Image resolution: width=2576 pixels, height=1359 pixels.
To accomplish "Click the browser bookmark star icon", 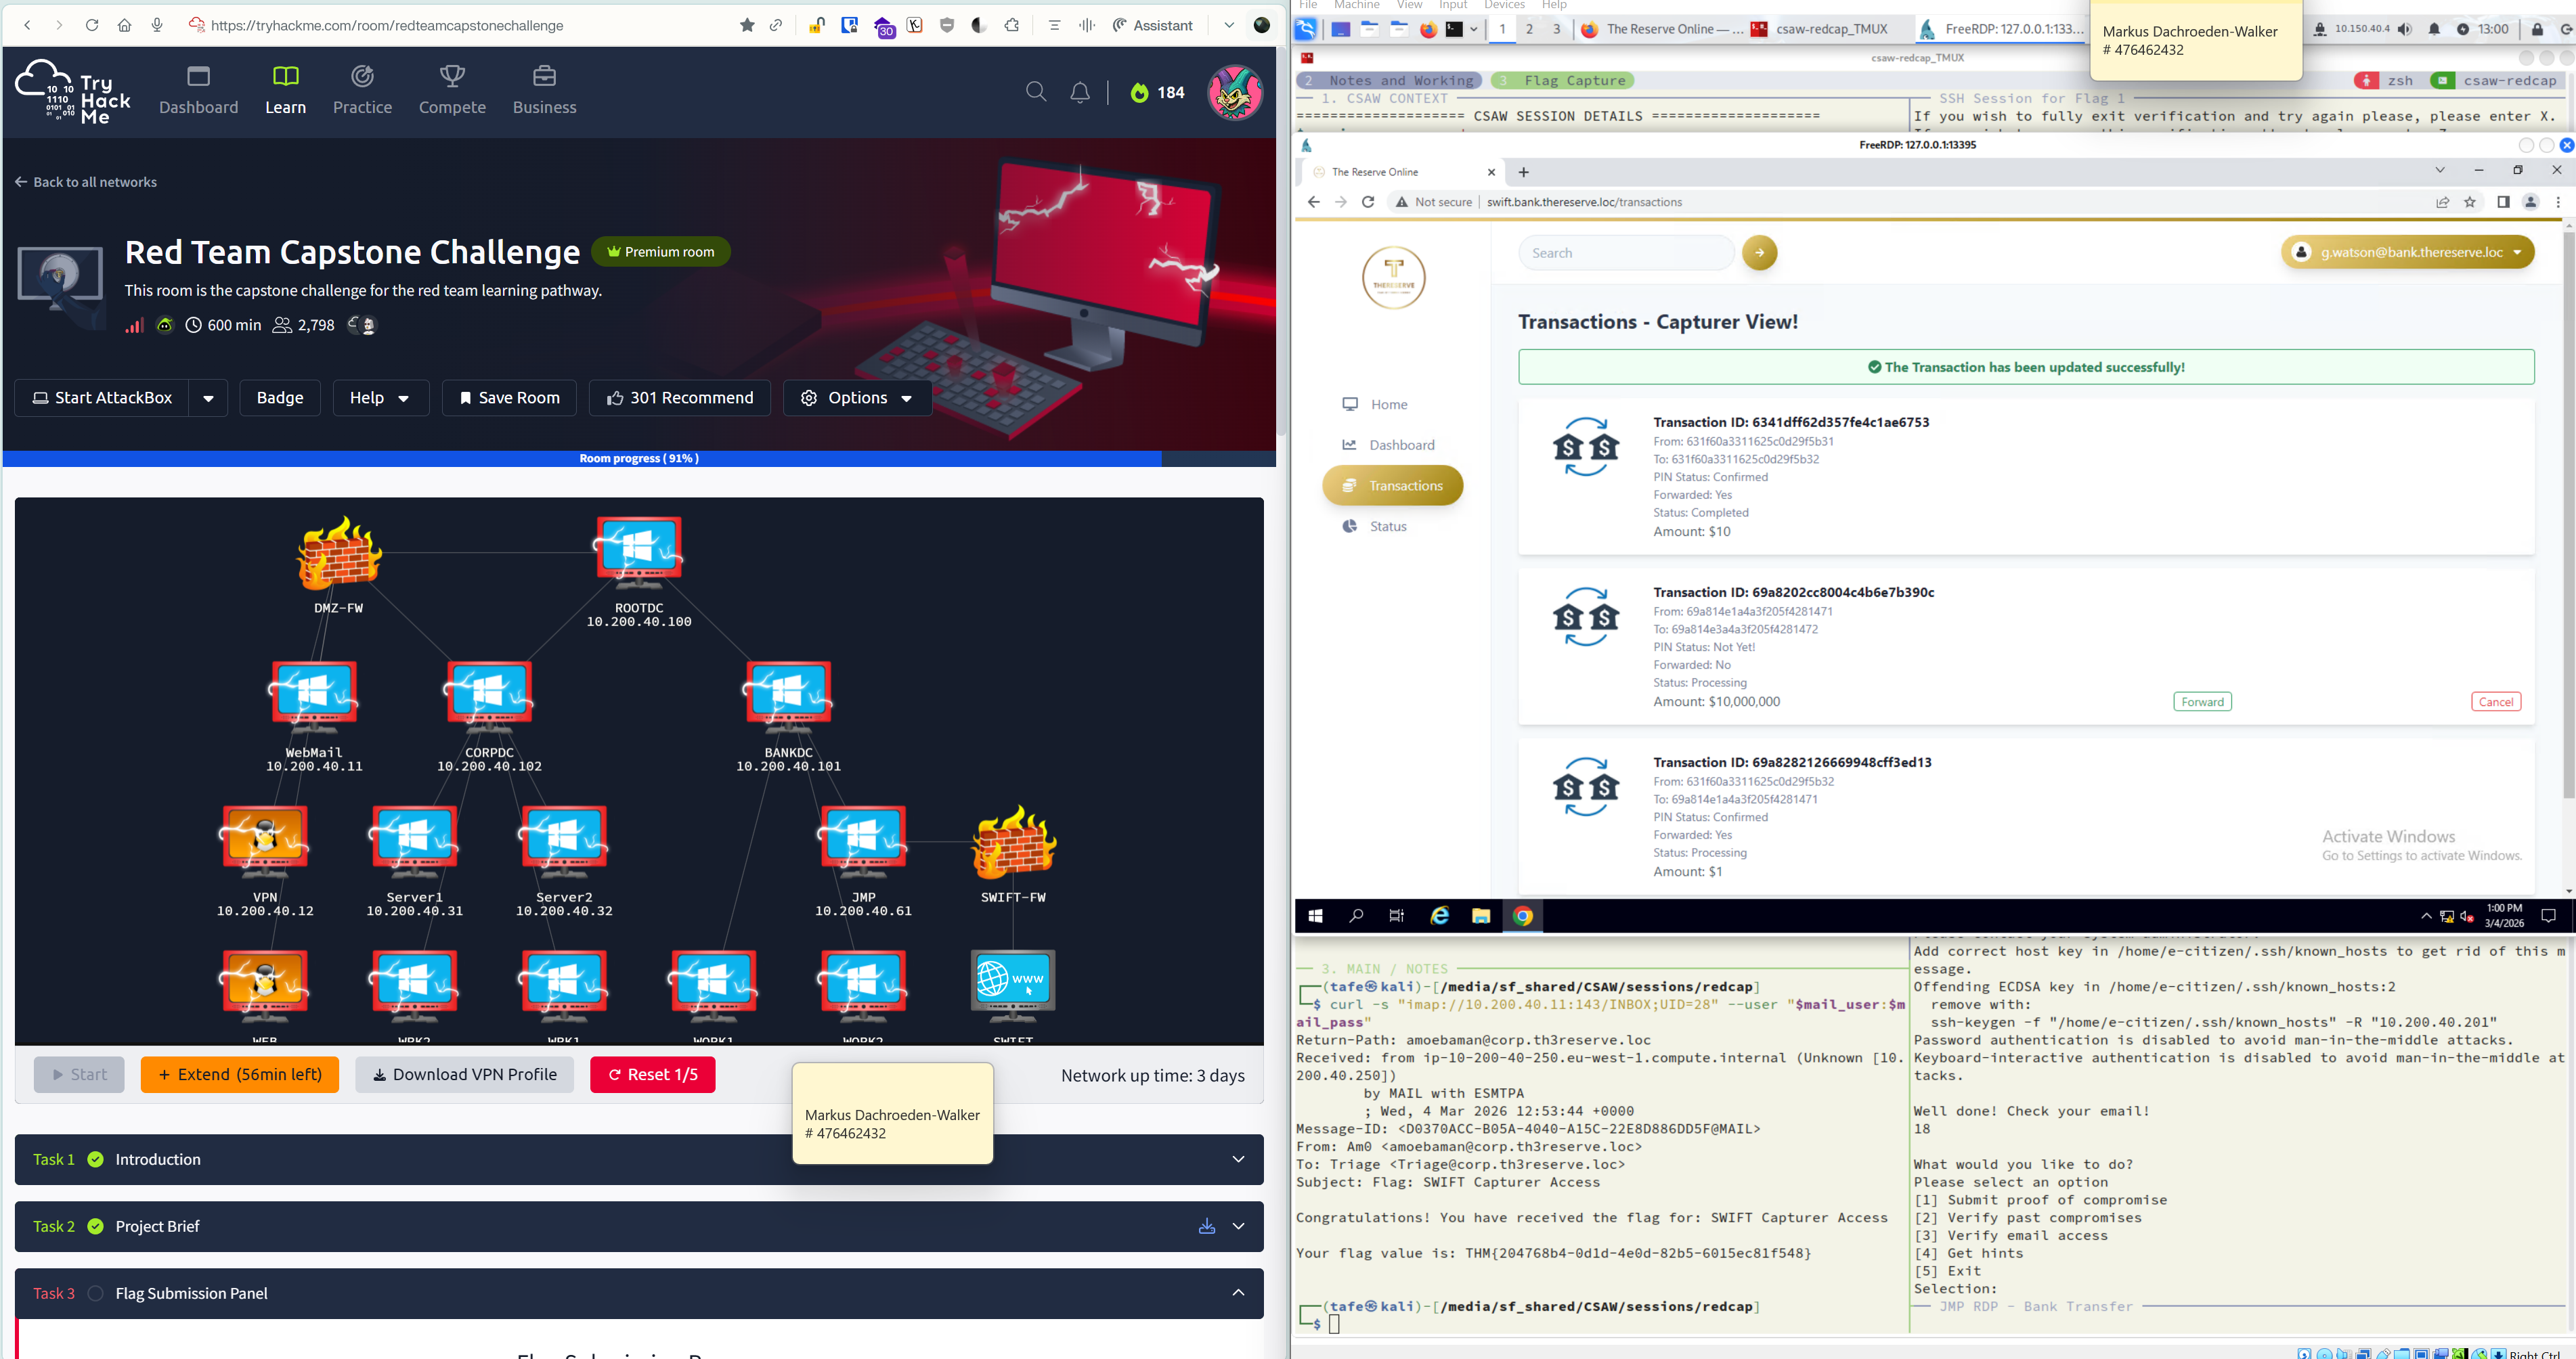I will (747, 25).
